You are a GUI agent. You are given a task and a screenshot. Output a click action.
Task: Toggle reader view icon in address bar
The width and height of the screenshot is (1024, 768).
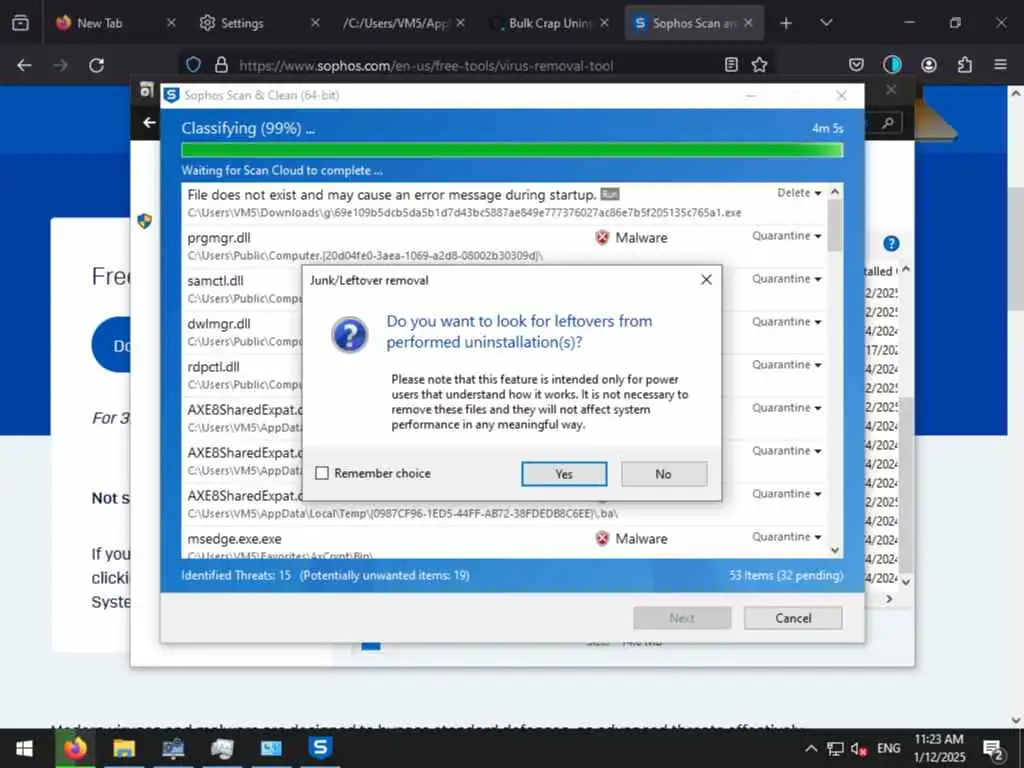[731, 65]
